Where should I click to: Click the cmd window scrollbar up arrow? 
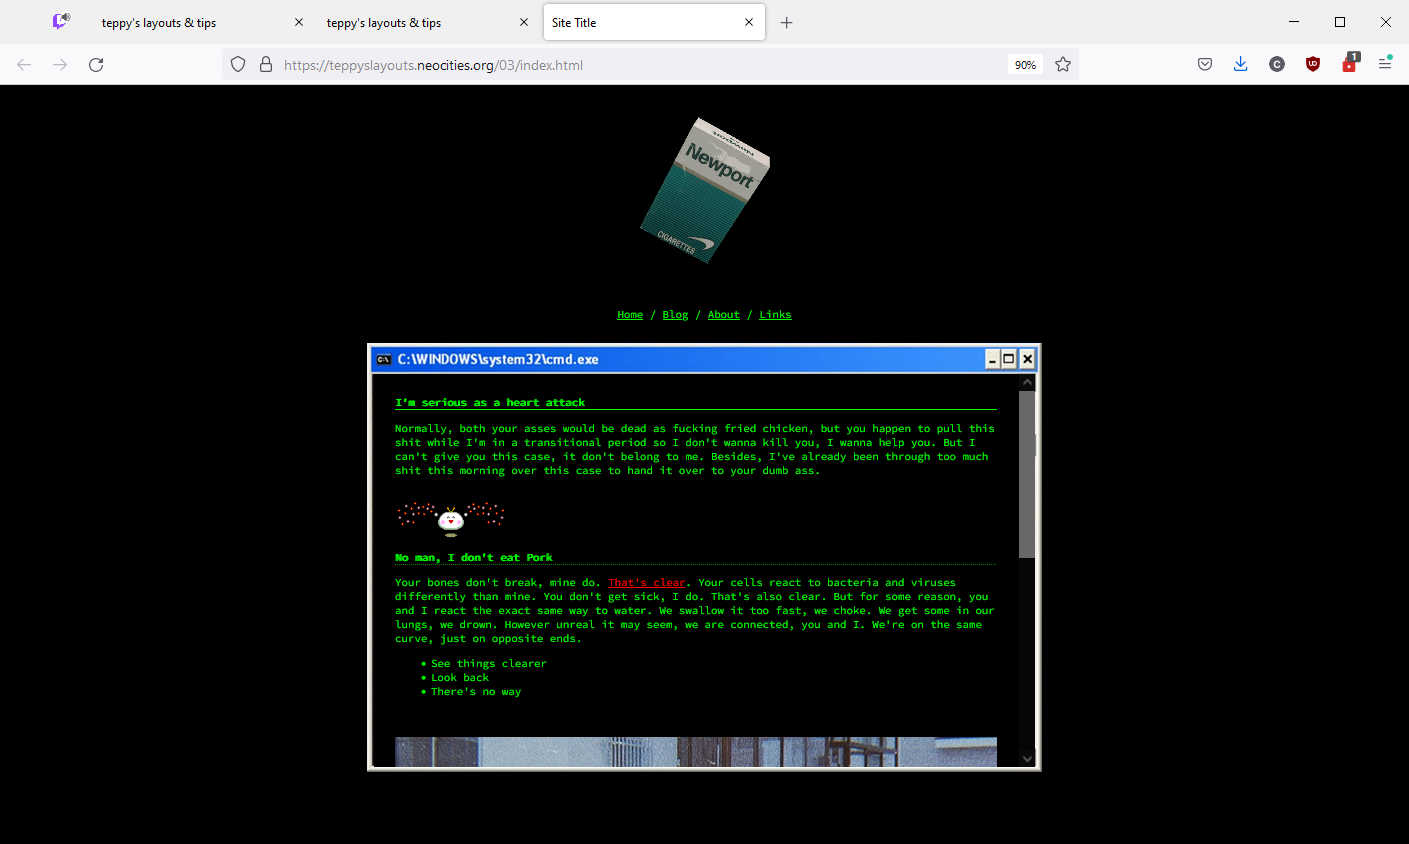(x=1027, y=383)
